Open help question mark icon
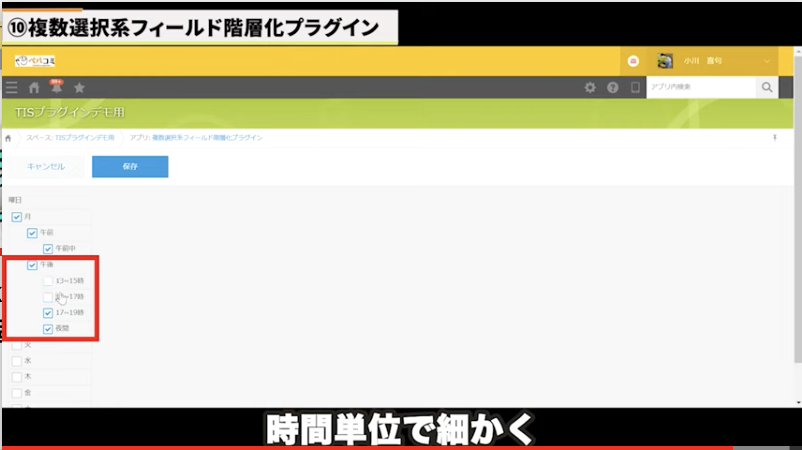Image resolution: width=802 pixels, height=450 pixels. click(x=612, y=88)
